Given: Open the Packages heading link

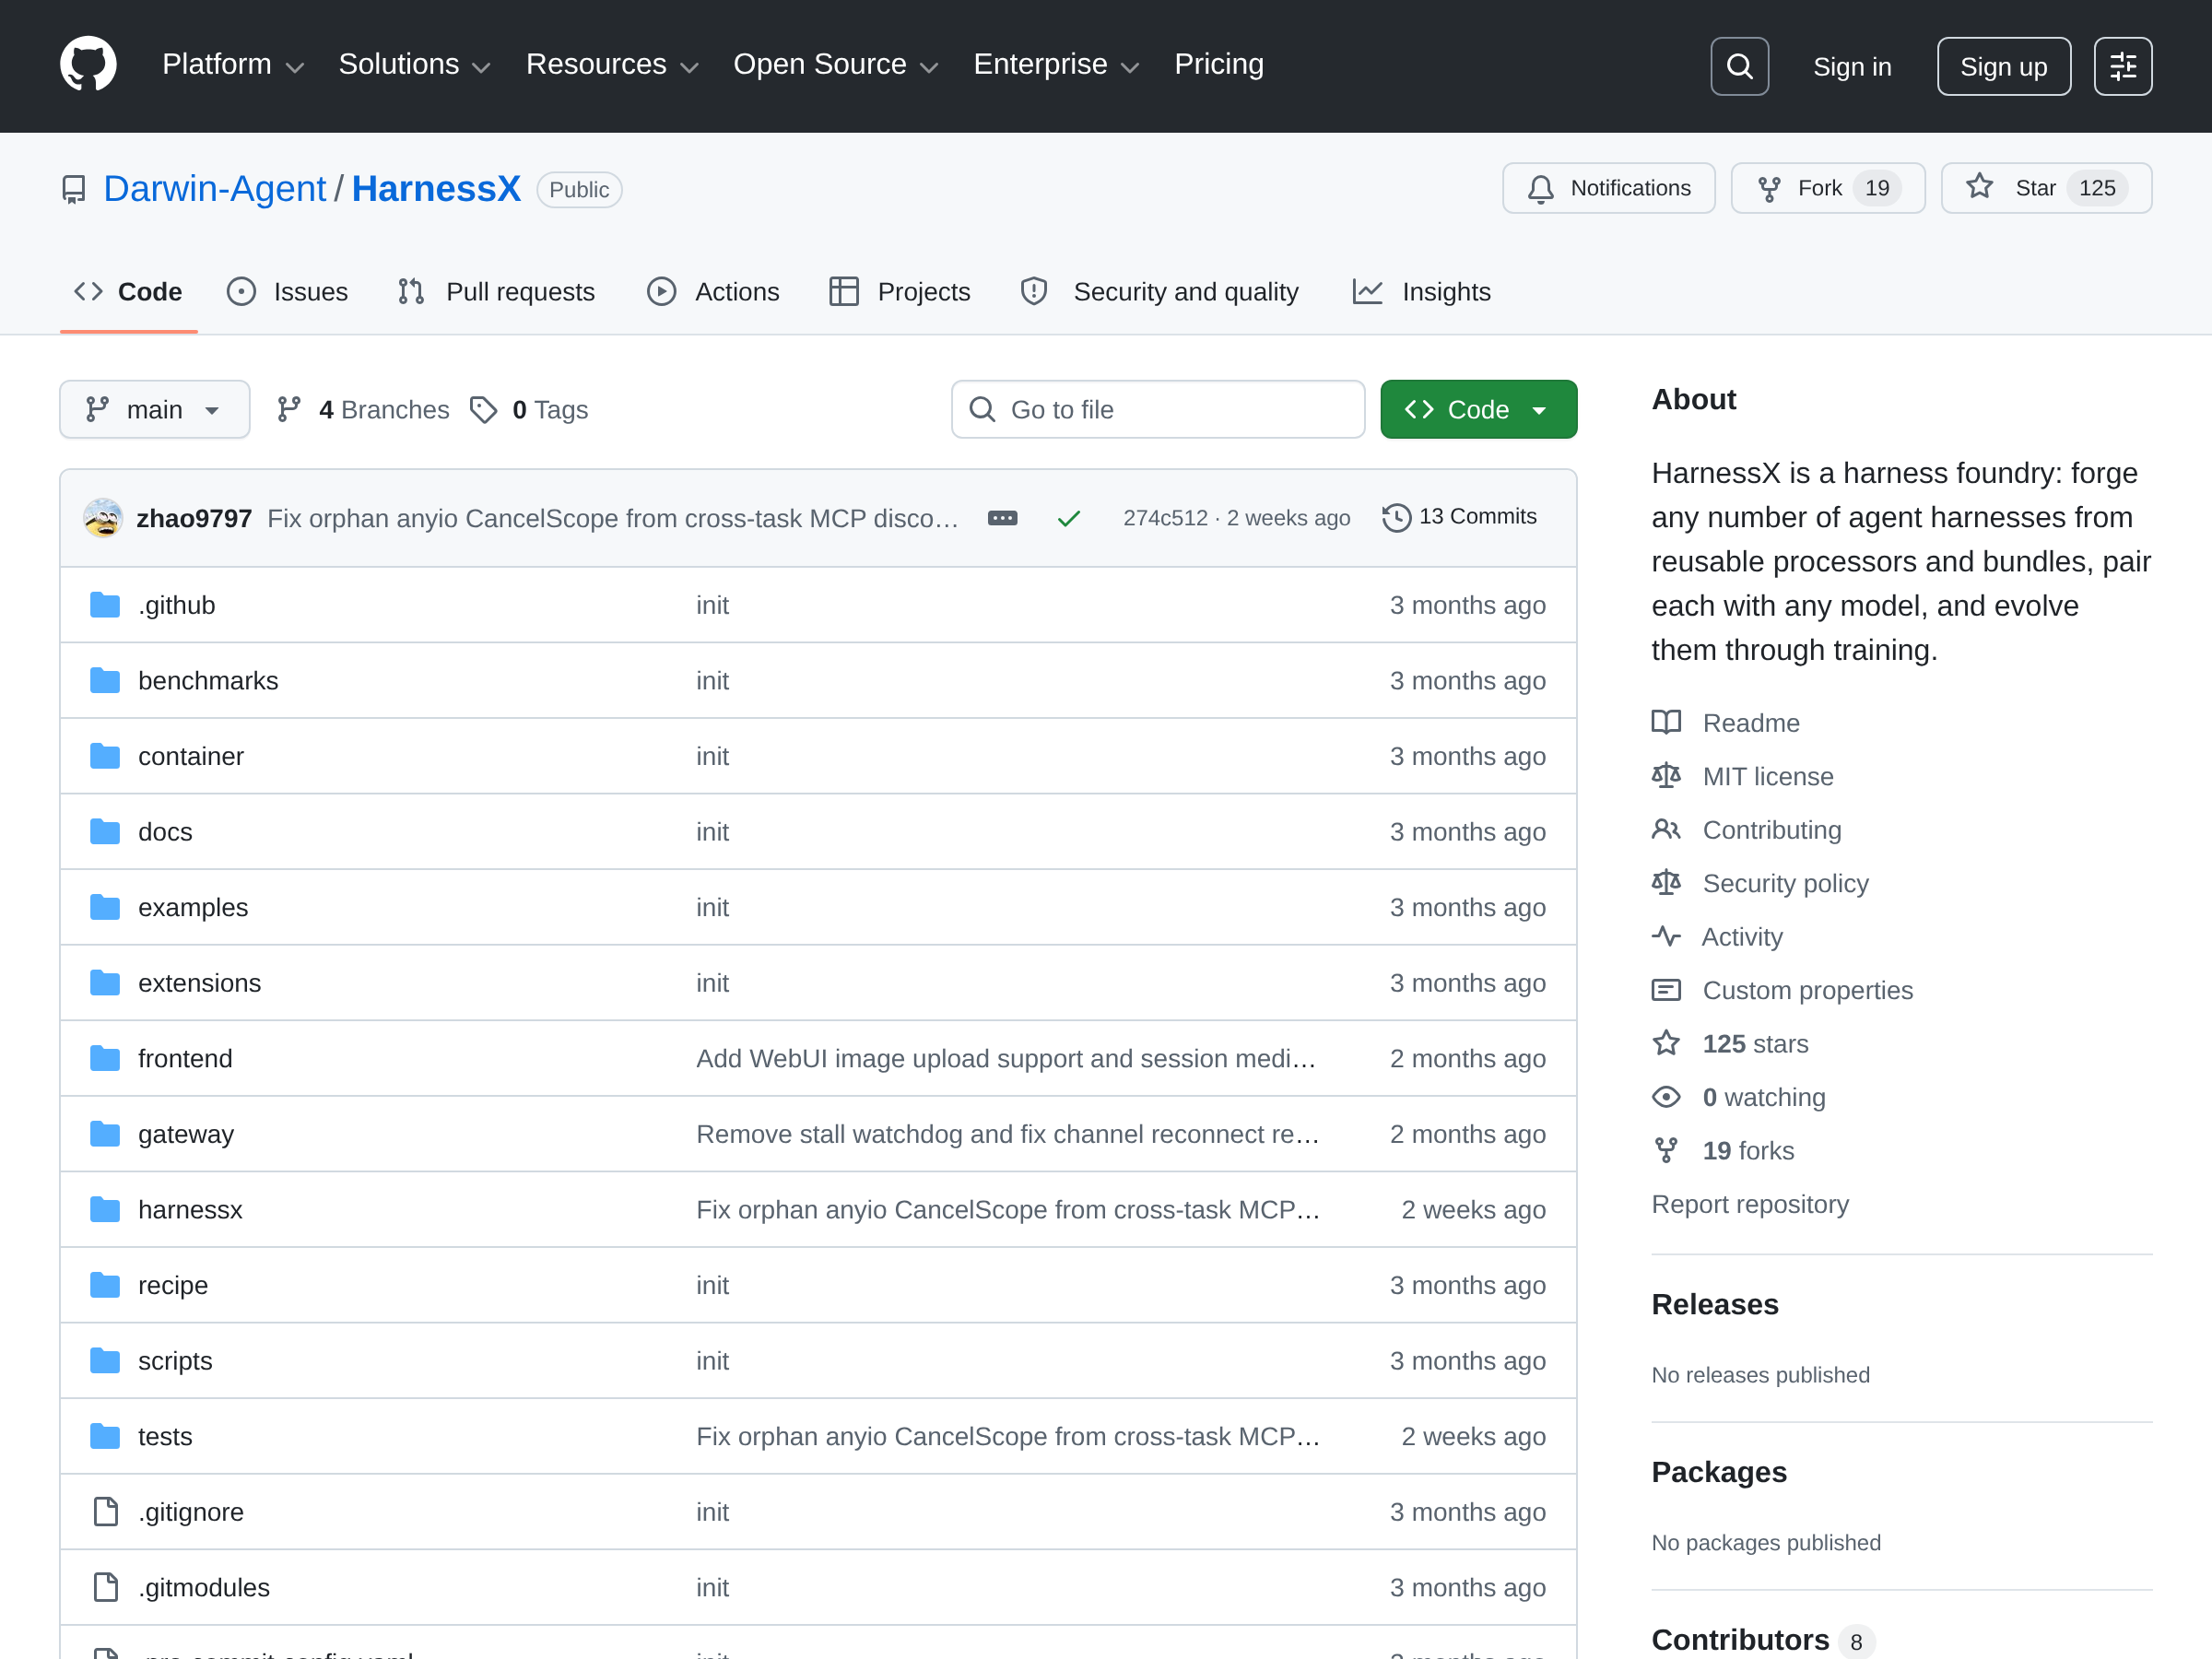Looking at the screenshot, I should click(x=1719, y=1472).
